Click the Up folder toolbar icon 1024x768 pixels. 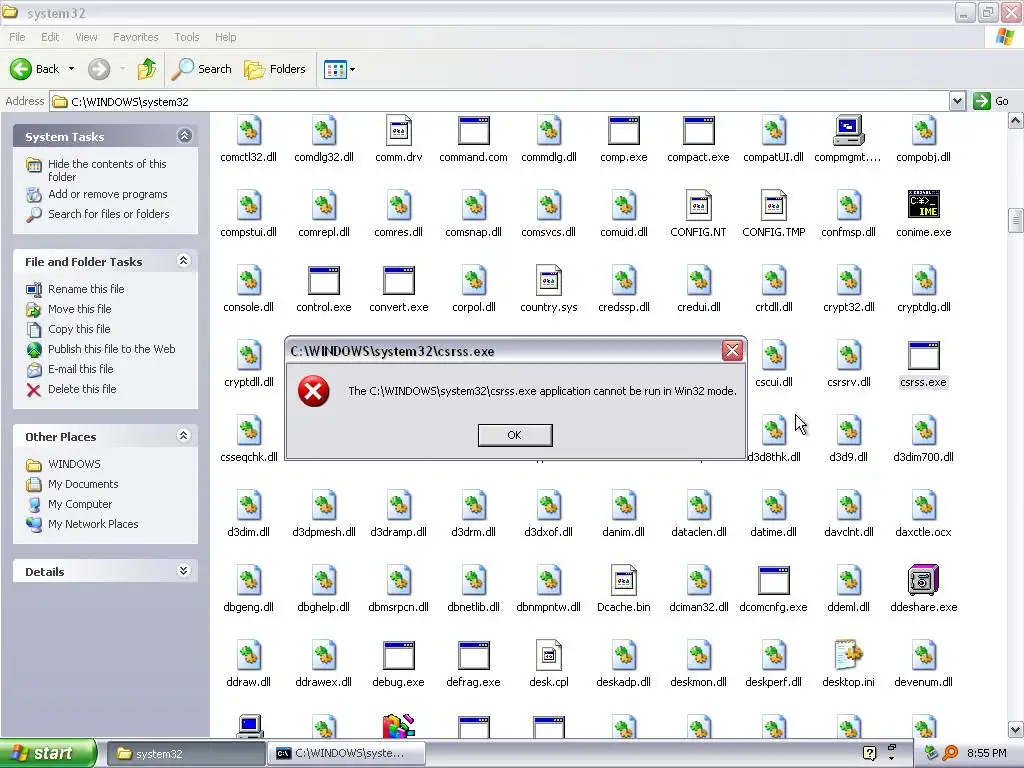click(147, 69)
